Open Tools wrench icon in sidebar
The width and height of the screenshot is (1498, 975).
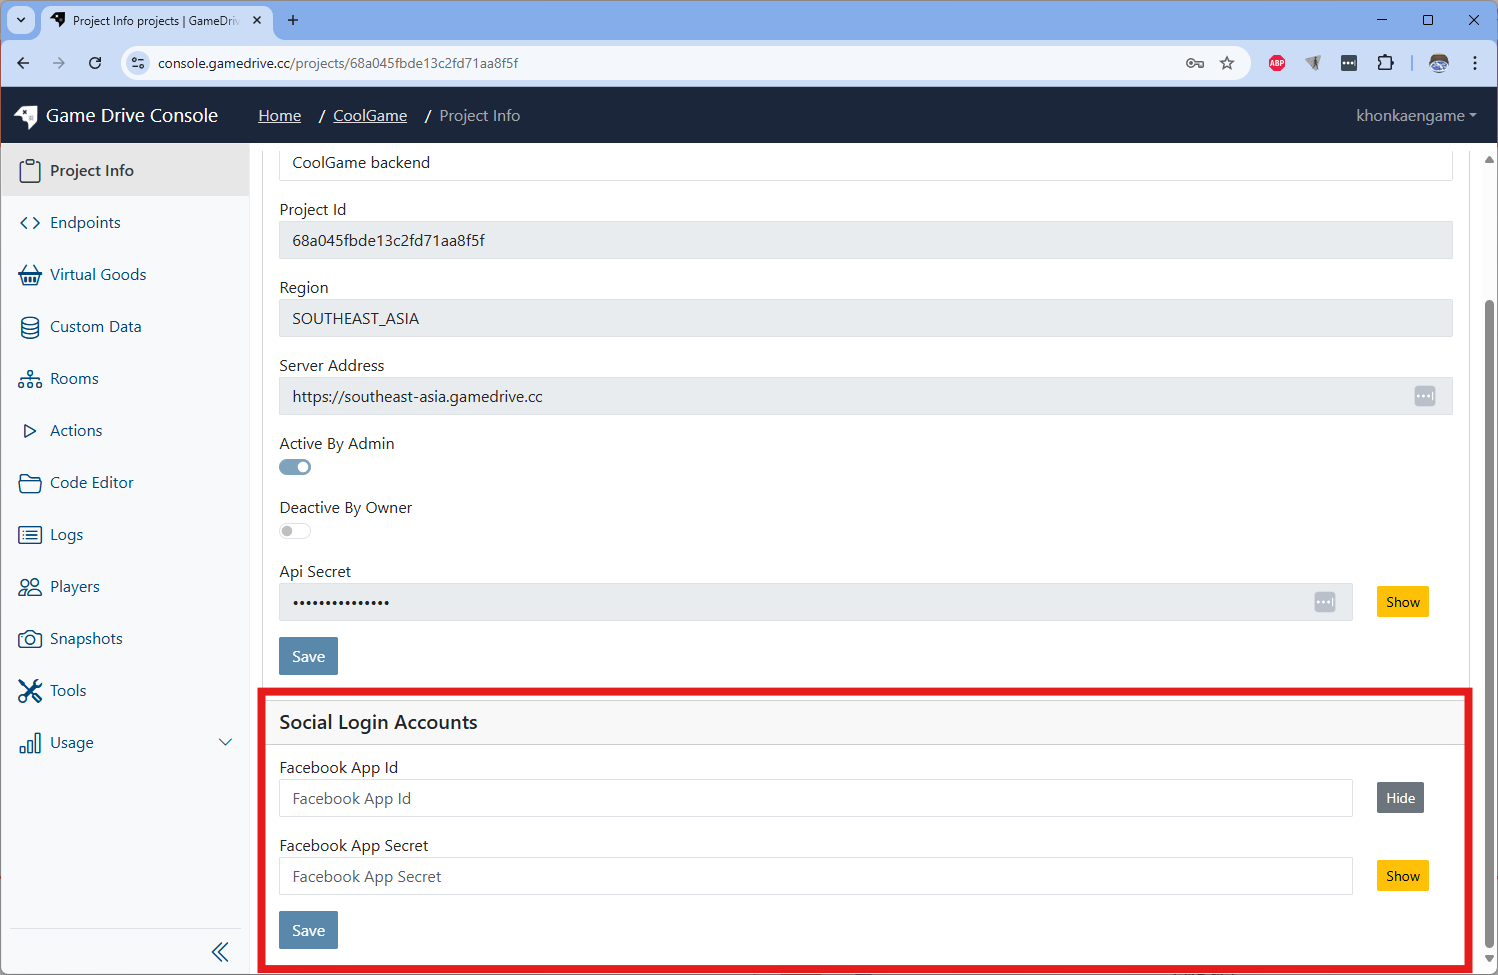point(30,691)
